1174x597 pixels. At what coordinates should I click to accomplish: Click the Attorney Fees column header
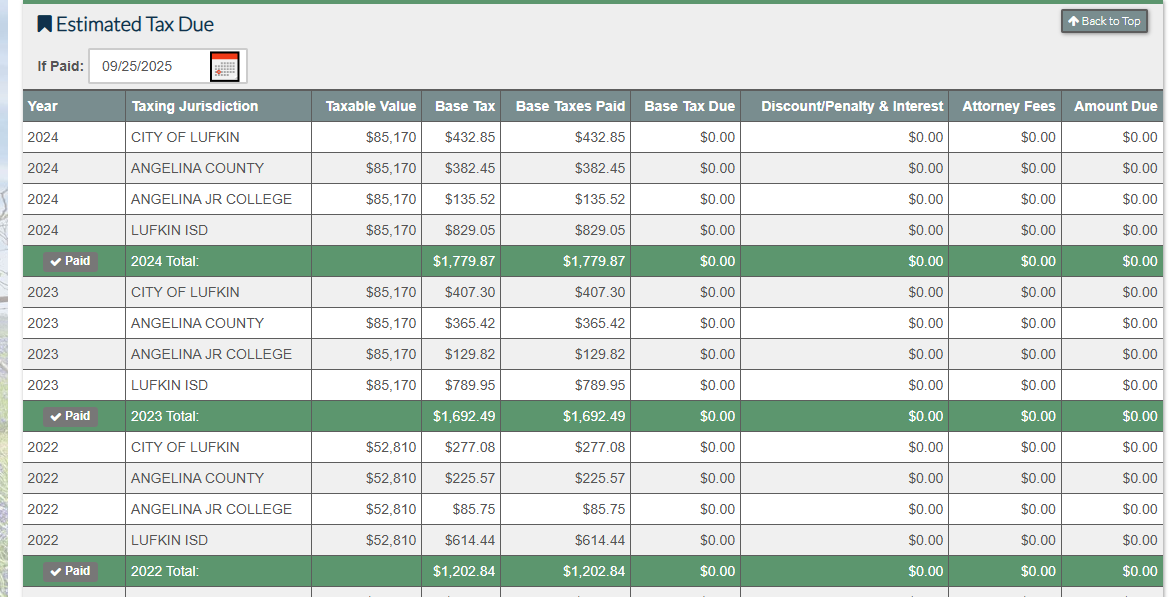[1008, 106]
